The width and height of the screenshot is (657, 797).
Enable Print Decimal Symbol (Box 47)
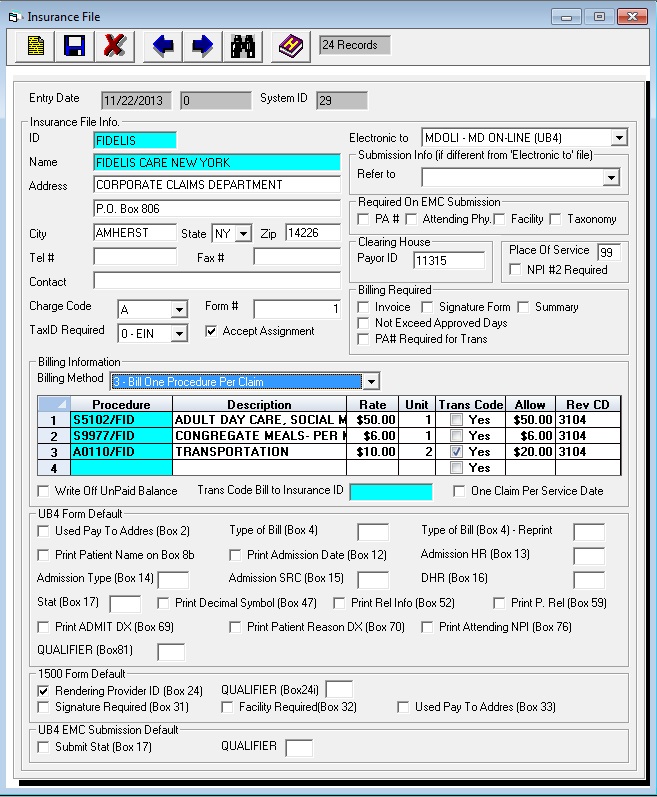click(x=163, y=603)
